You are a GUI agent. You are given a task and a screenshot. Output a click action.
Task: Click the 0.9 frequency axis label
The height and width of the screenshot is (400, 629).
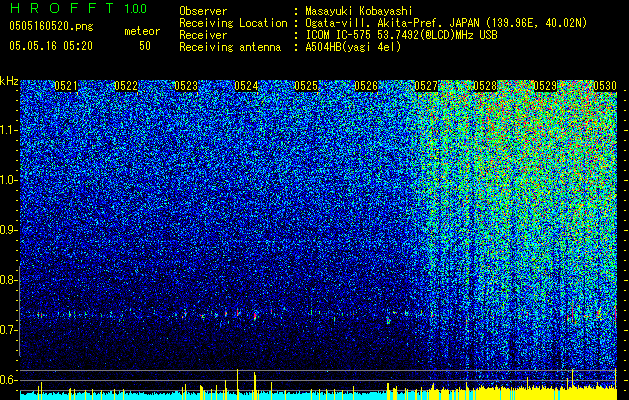coord(8,230)
